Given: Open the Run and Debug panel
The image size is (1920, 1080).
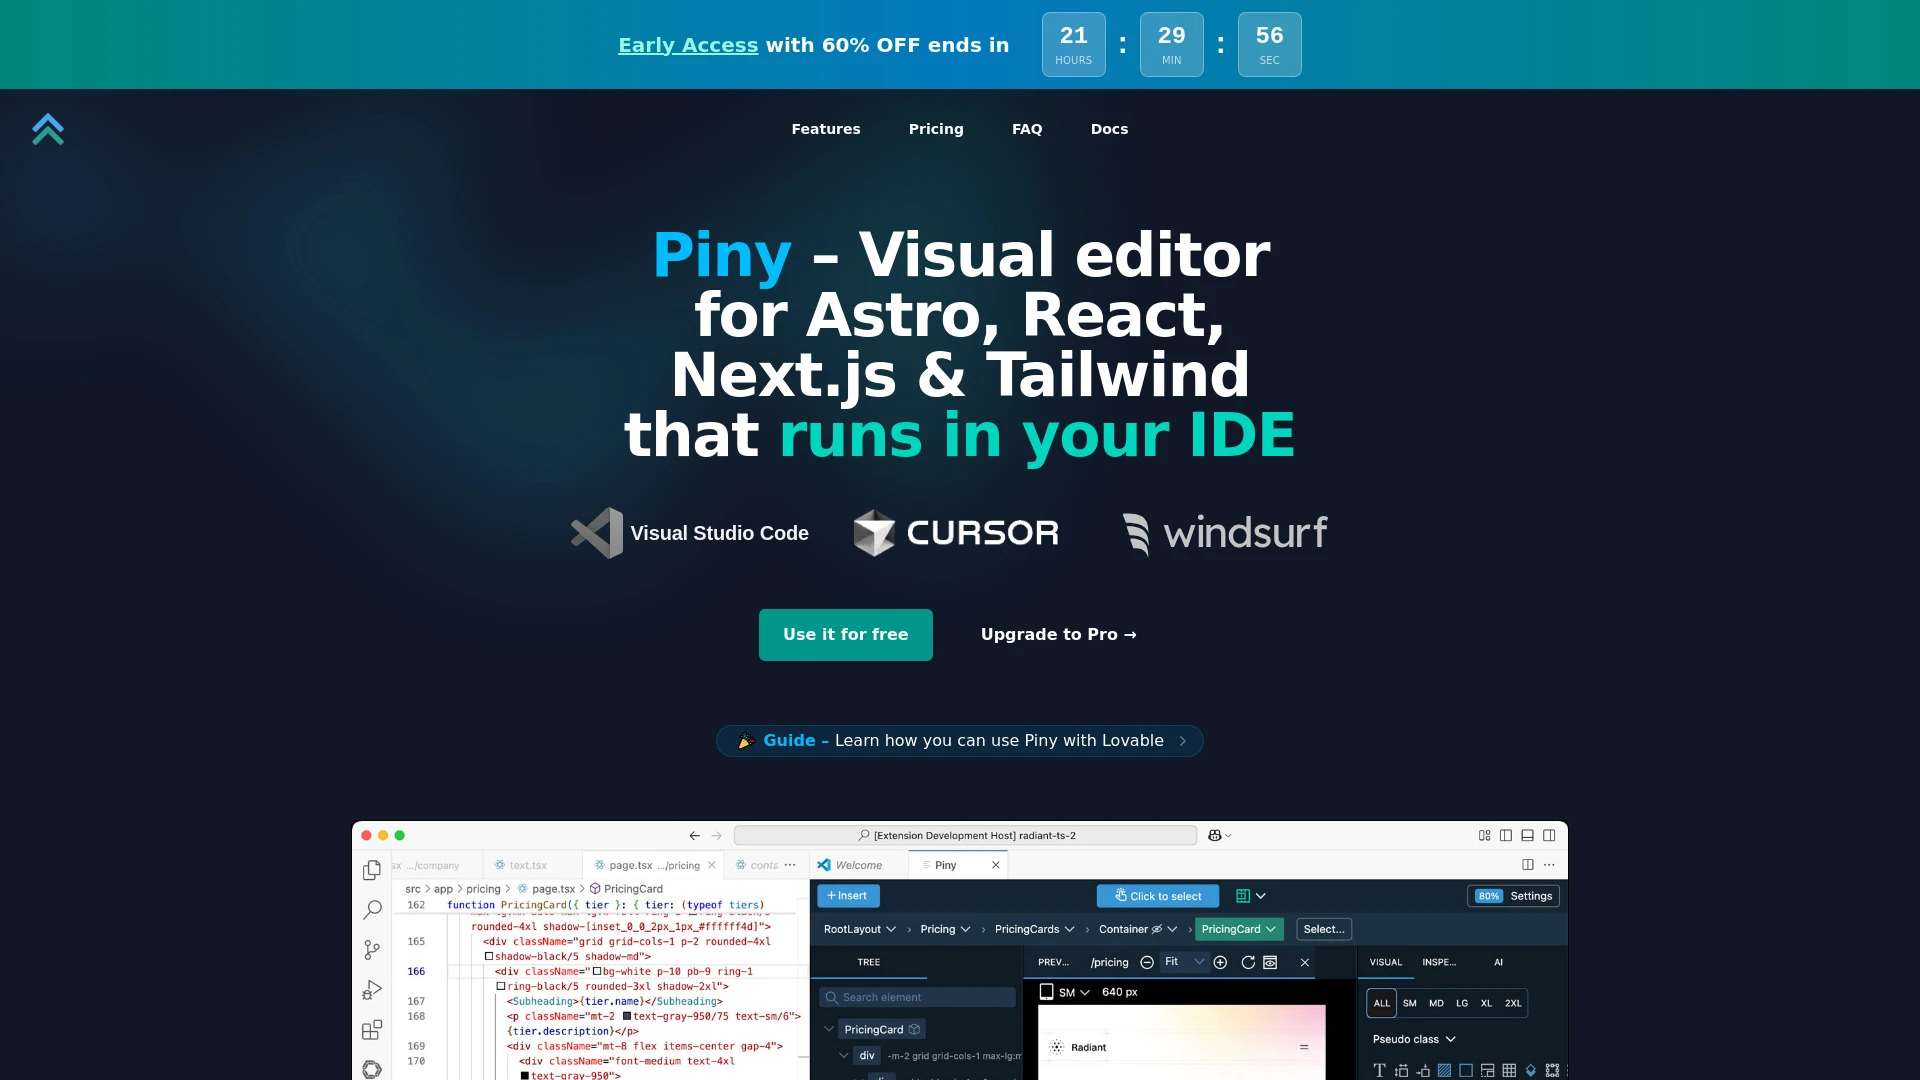Looking at the screenshot, I should tap(371, 989).
